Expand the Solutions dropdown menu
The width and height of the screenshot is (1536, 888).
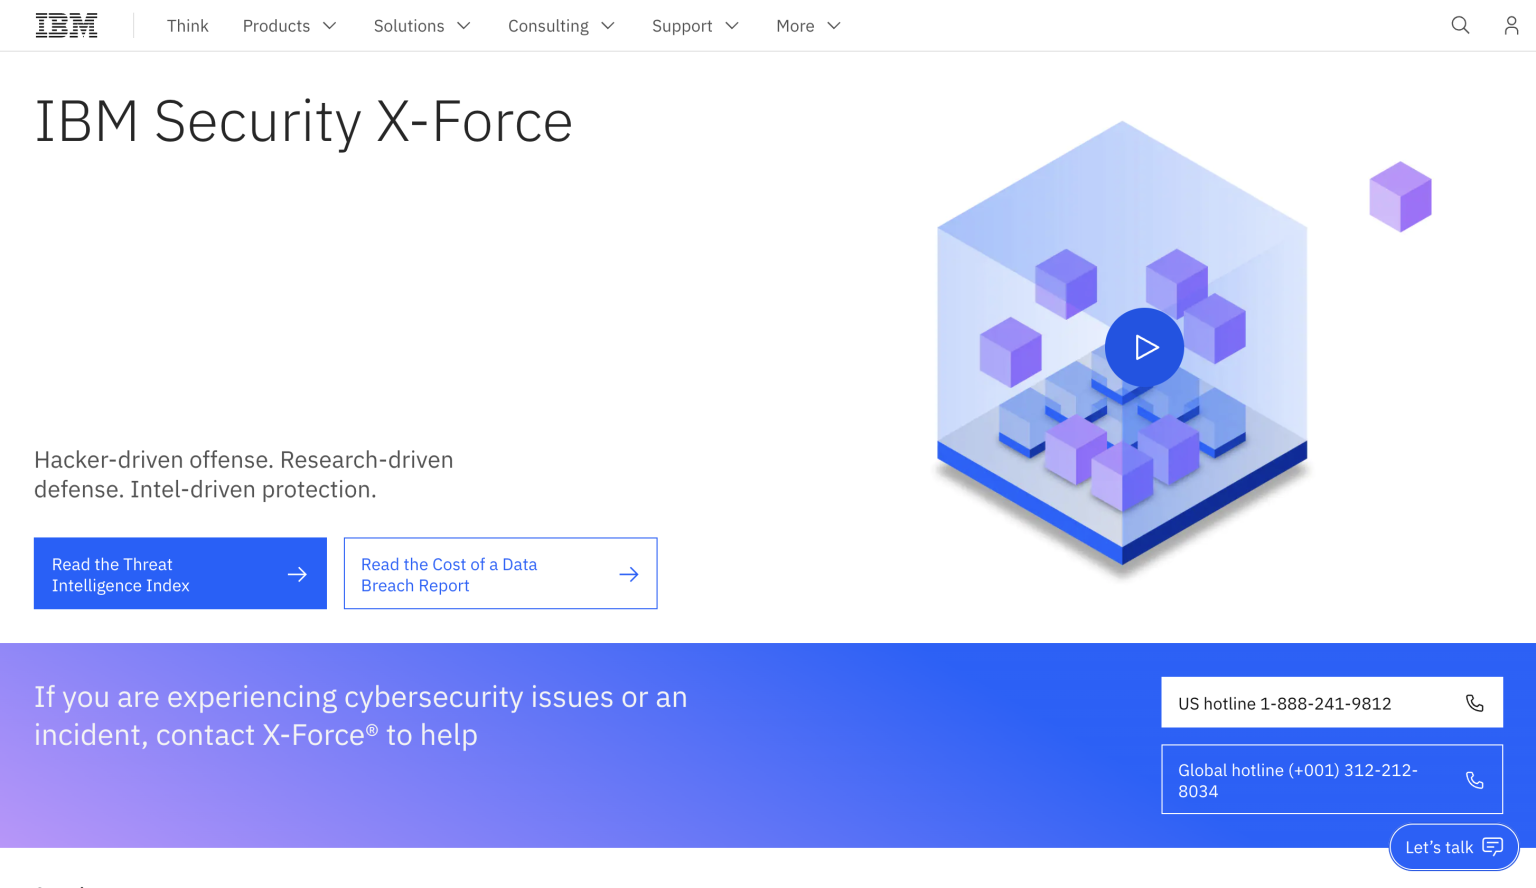[x=421, y=26]
